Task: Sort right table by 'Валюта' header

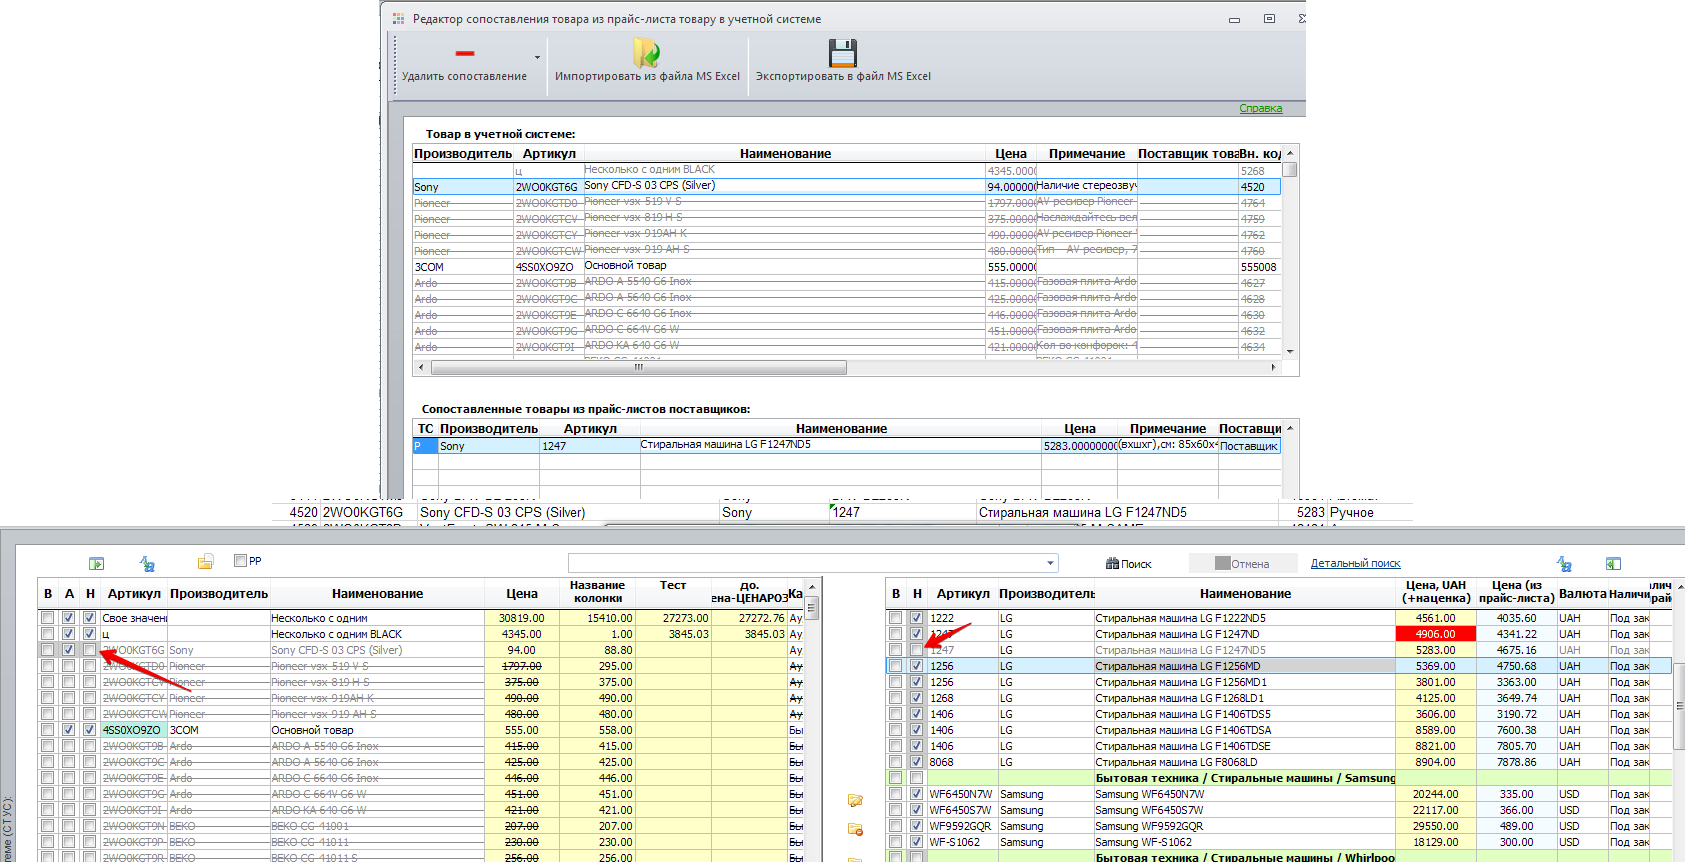Action: [x=1582, y=593]
